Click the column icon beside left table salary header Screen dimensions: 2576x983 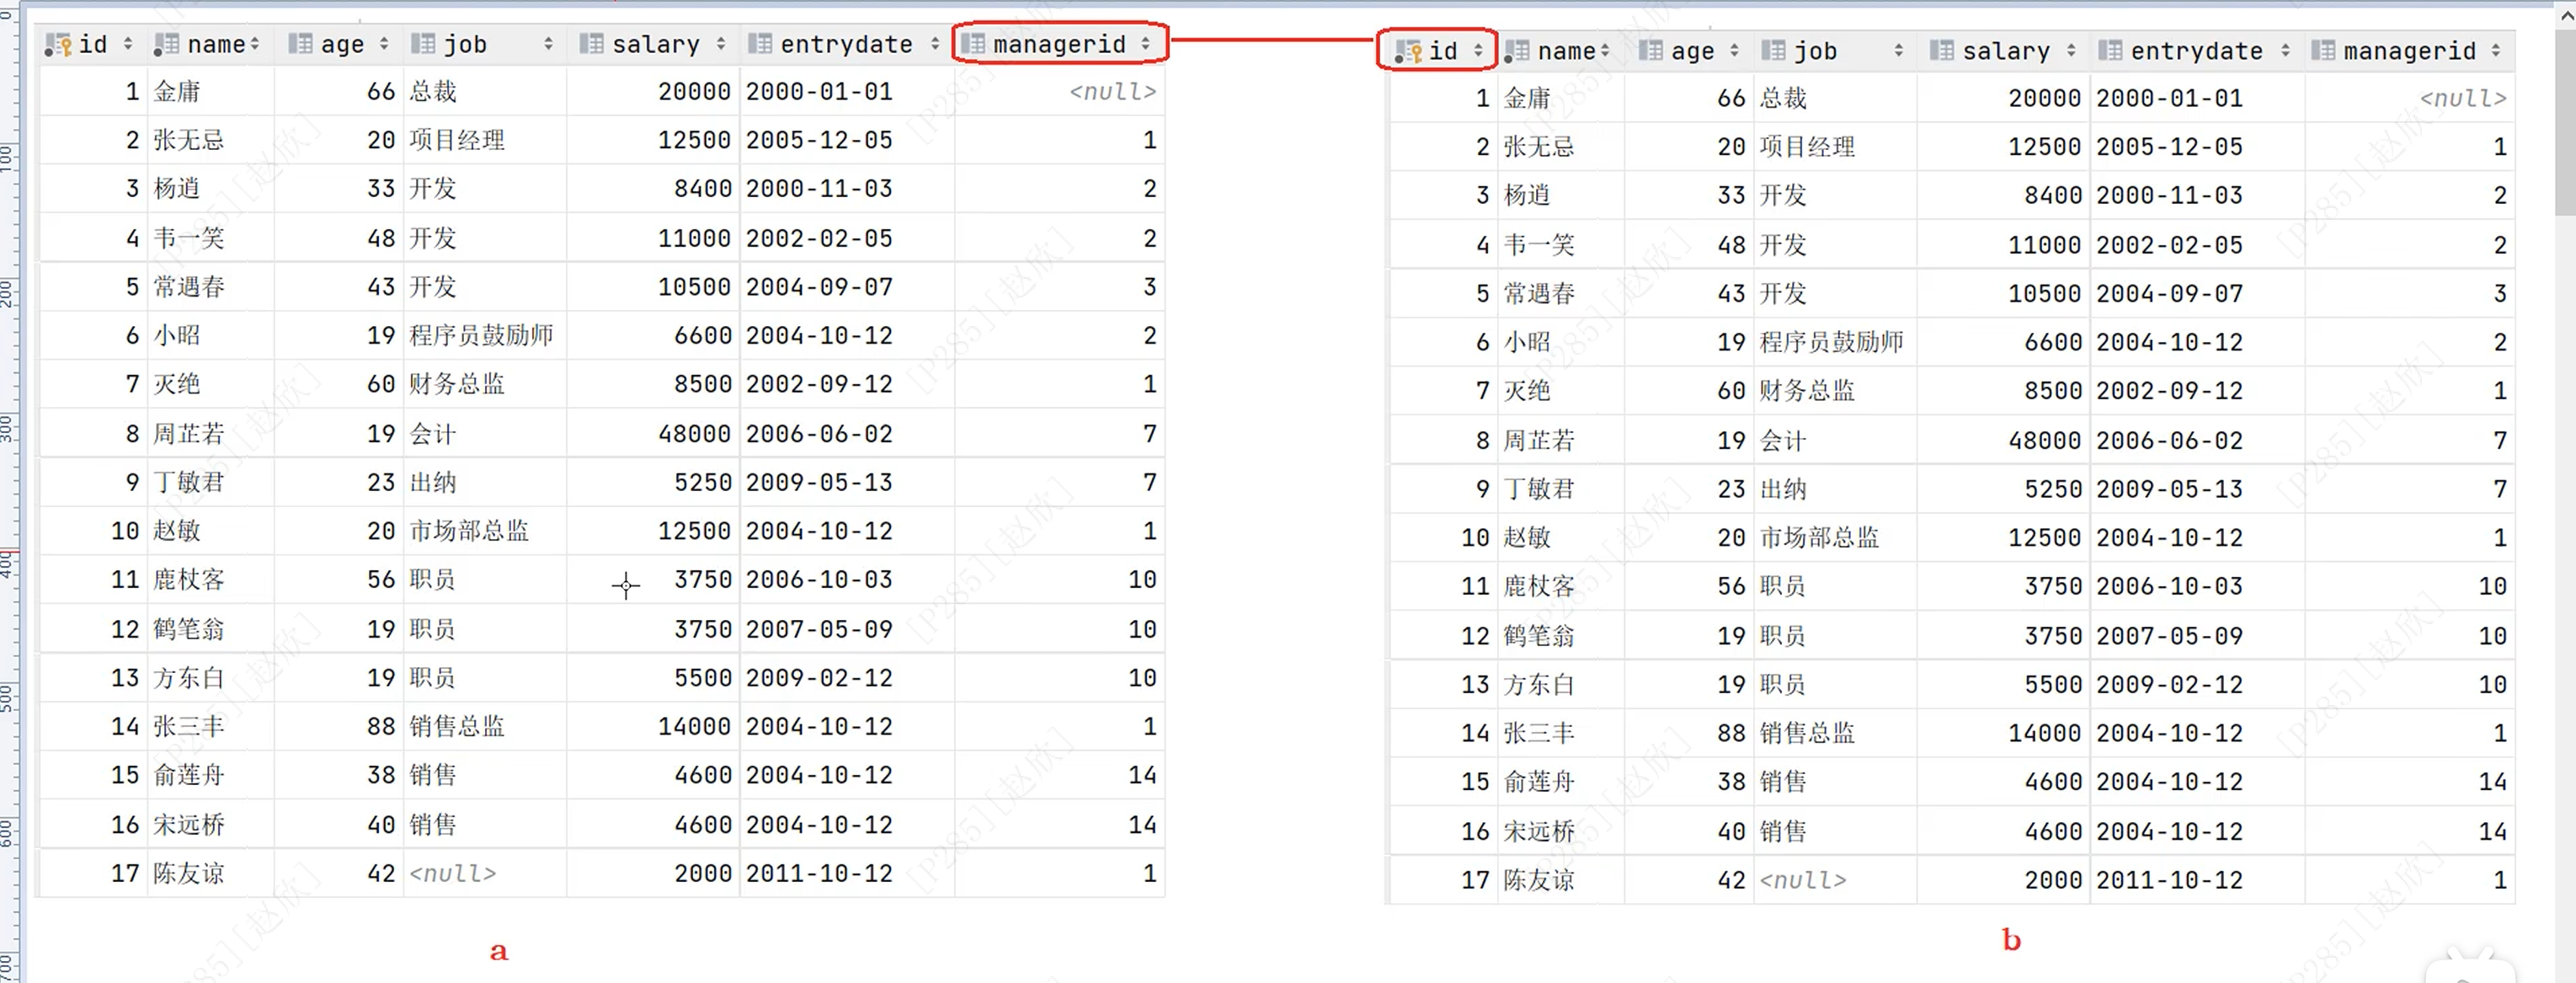[591, 45]
